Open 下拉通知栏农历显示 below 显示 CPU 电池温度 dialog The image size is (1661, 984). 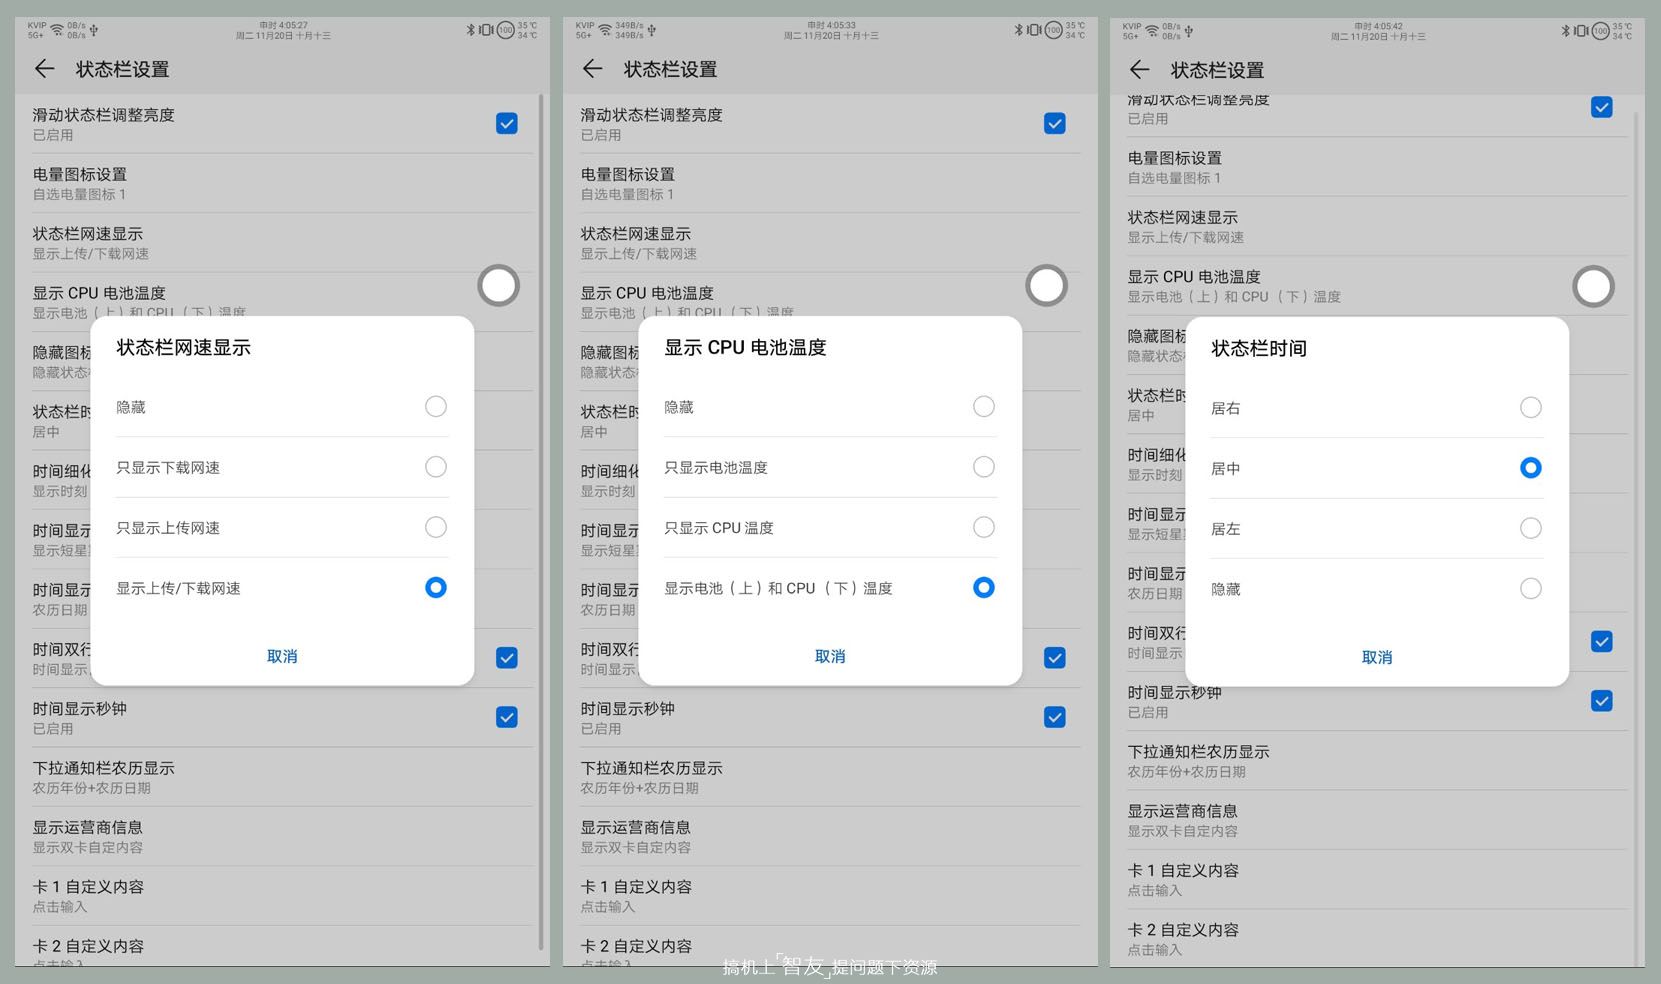coord(830,777)
